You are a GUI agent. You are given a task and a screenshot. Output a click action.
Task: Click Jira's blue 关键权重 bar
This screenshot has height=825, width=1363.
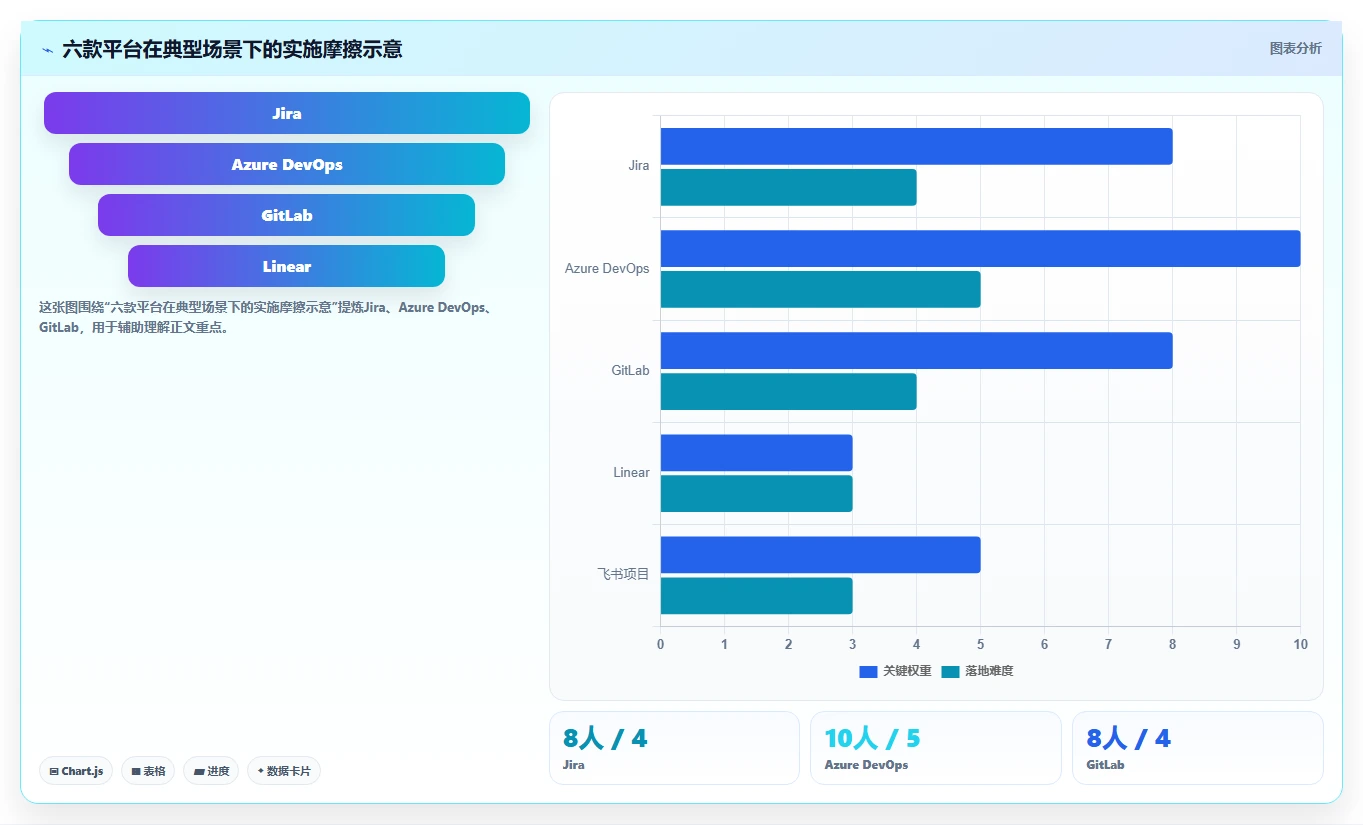[x=916, y=146]
